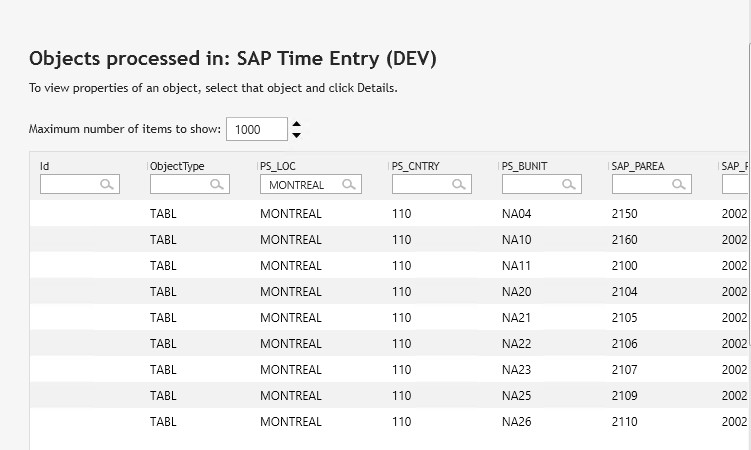
Task: Focus the maximum number of items field
Action: click(x=257, y=129)
